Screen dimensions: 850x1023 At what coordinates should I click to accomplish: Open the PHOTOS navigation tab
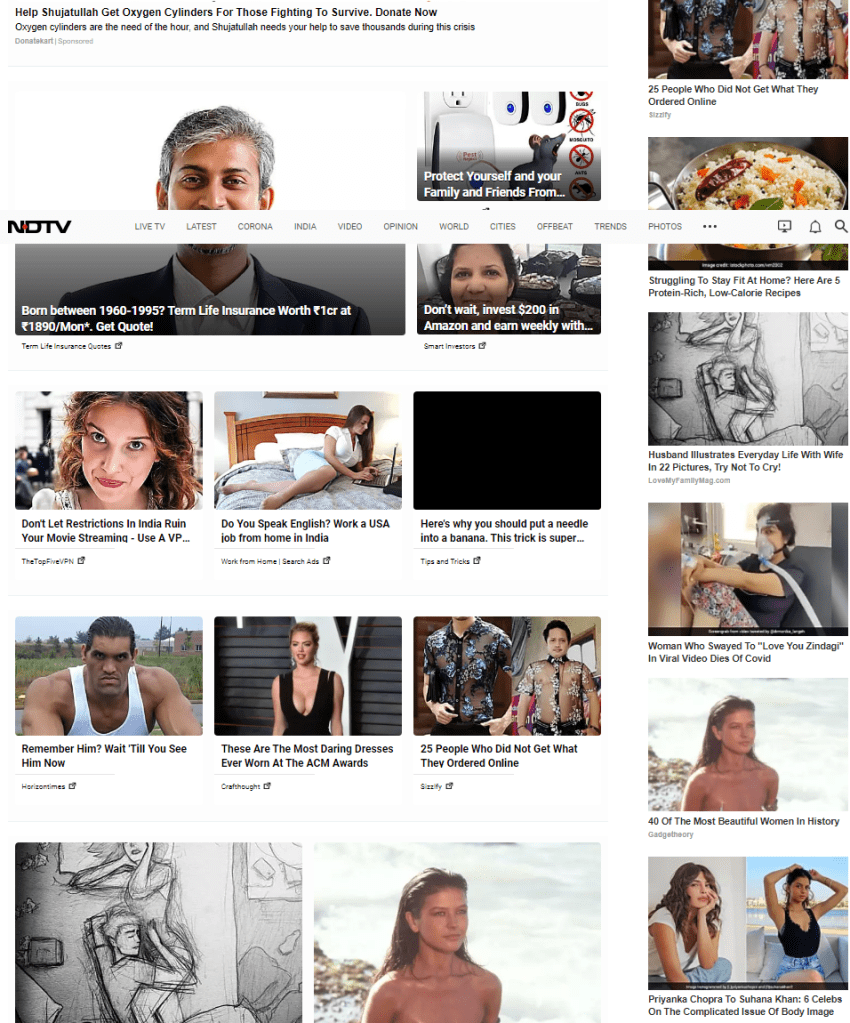point(665,226)
